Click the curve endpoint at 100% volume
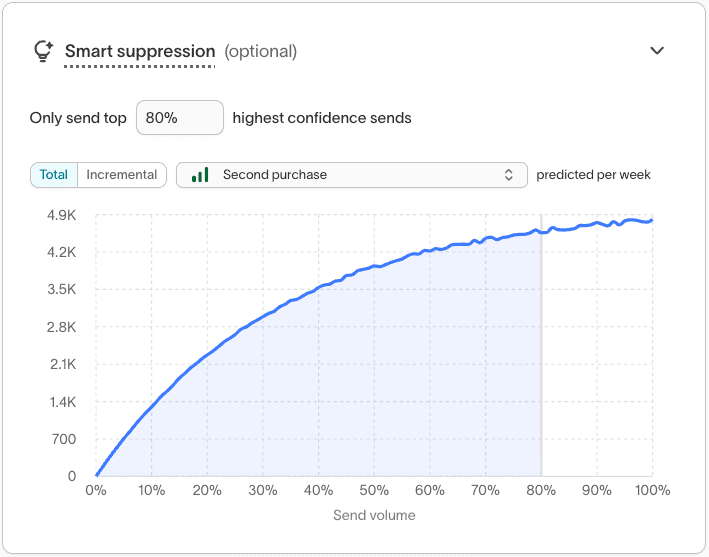The height and width of the screenshot is (557, 709). click(652, 220)
